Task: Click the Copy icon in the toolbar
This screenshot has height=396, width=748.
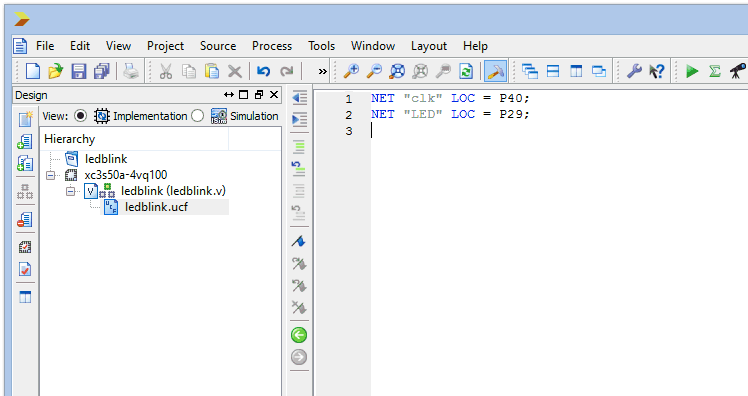Action: point(189,71)
